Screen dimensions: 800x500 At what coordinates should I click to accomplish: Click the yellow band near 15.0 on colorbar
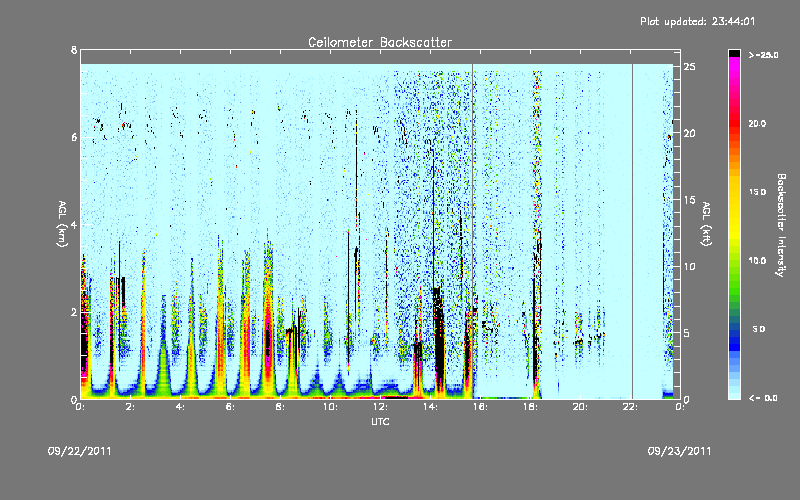pos(734,192)
